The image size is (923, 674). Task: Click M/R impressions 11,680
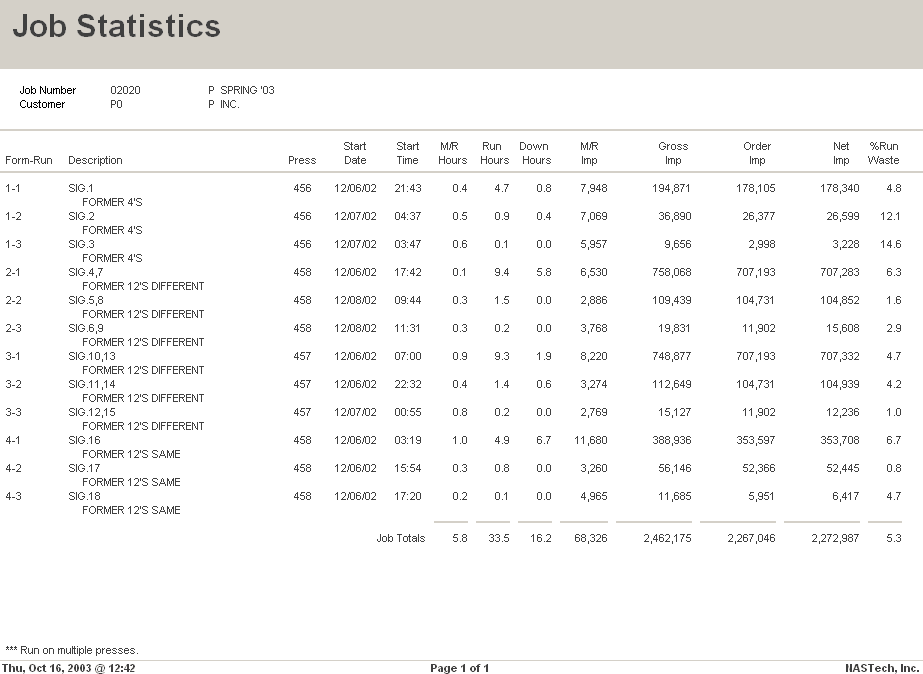pyautogui.click(x=590, y=440)
